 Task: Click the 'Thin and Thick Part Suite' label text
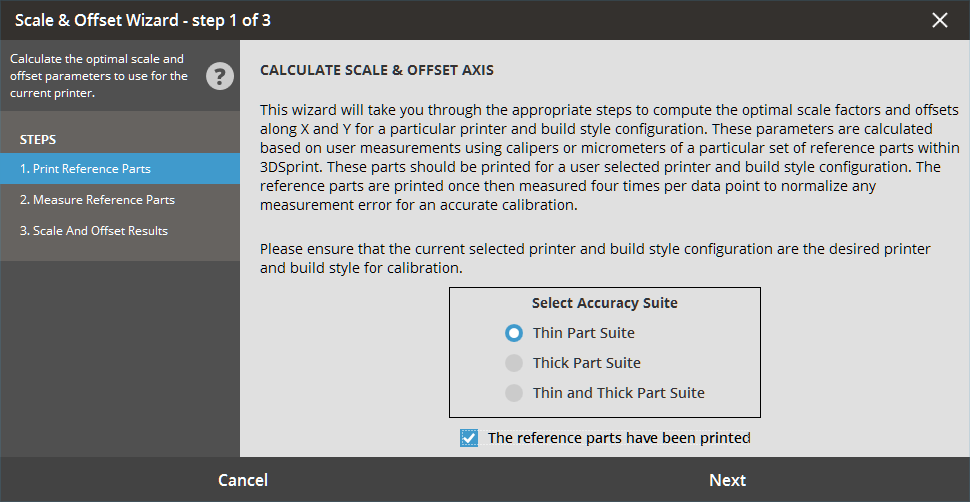(618, 393)
